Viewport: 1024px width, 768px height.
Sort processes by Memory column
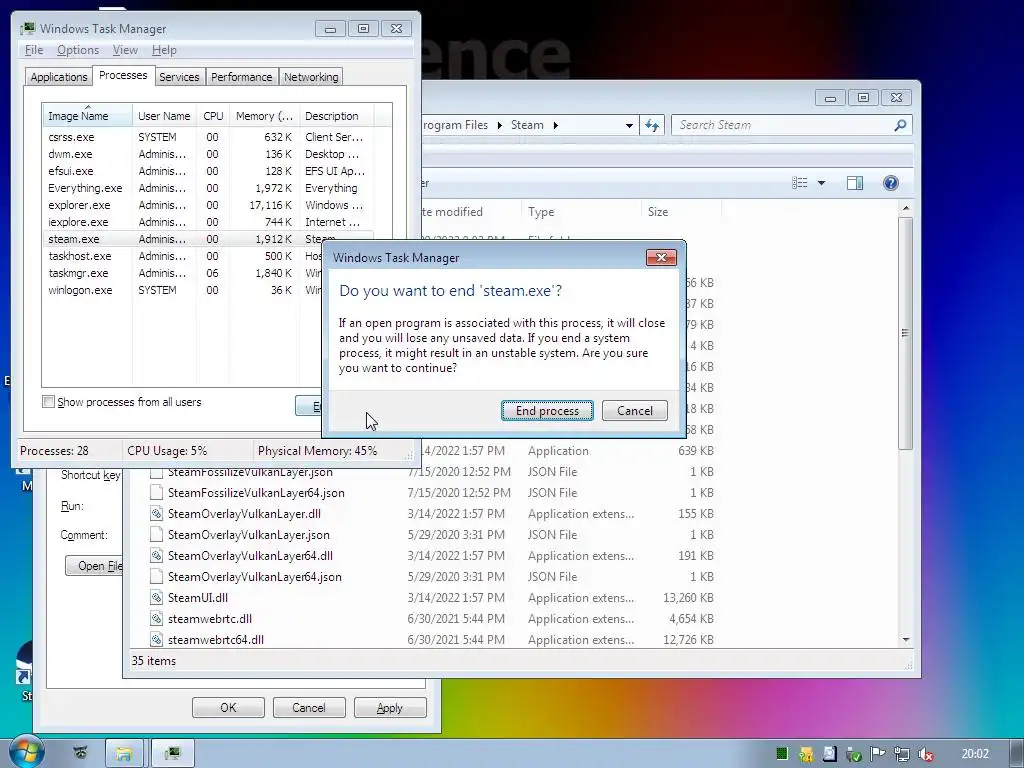coord(264,116)
